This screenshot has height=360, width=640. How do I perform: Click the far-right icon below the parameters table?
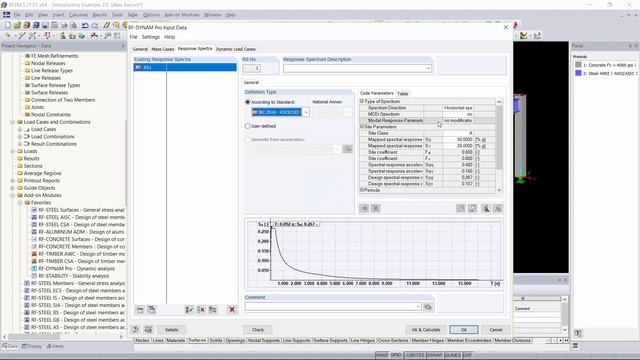tap(498, 208)
